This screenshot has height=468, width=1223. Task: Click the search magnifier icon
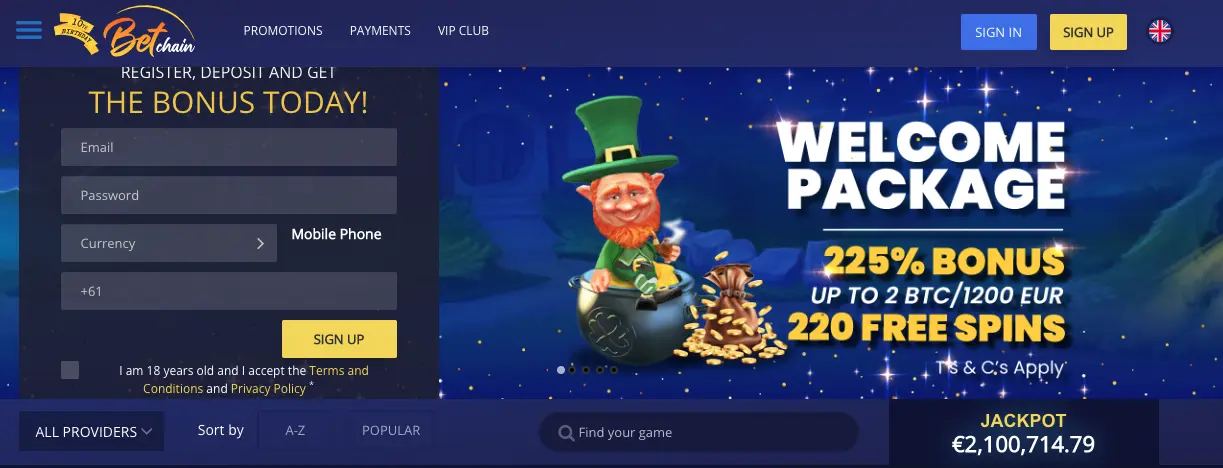566,433
